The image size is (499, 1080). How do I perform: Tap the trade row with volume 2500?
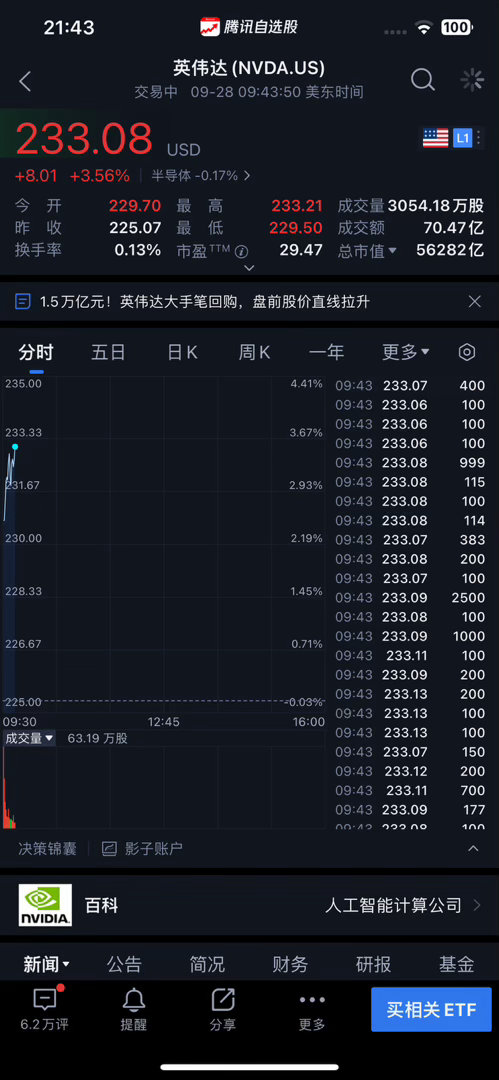click(410, 598)
